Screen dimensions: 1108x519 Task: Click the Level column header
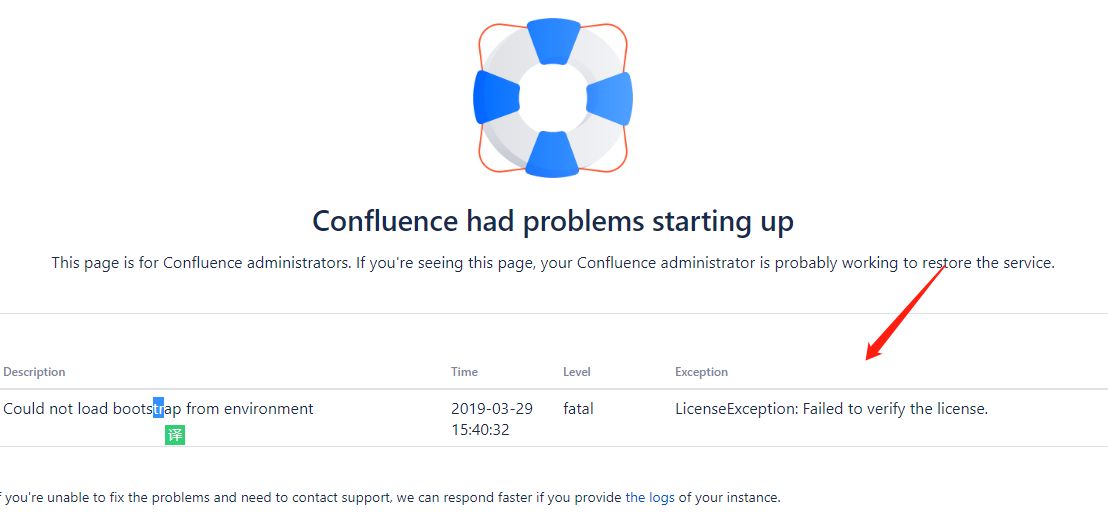577,372
